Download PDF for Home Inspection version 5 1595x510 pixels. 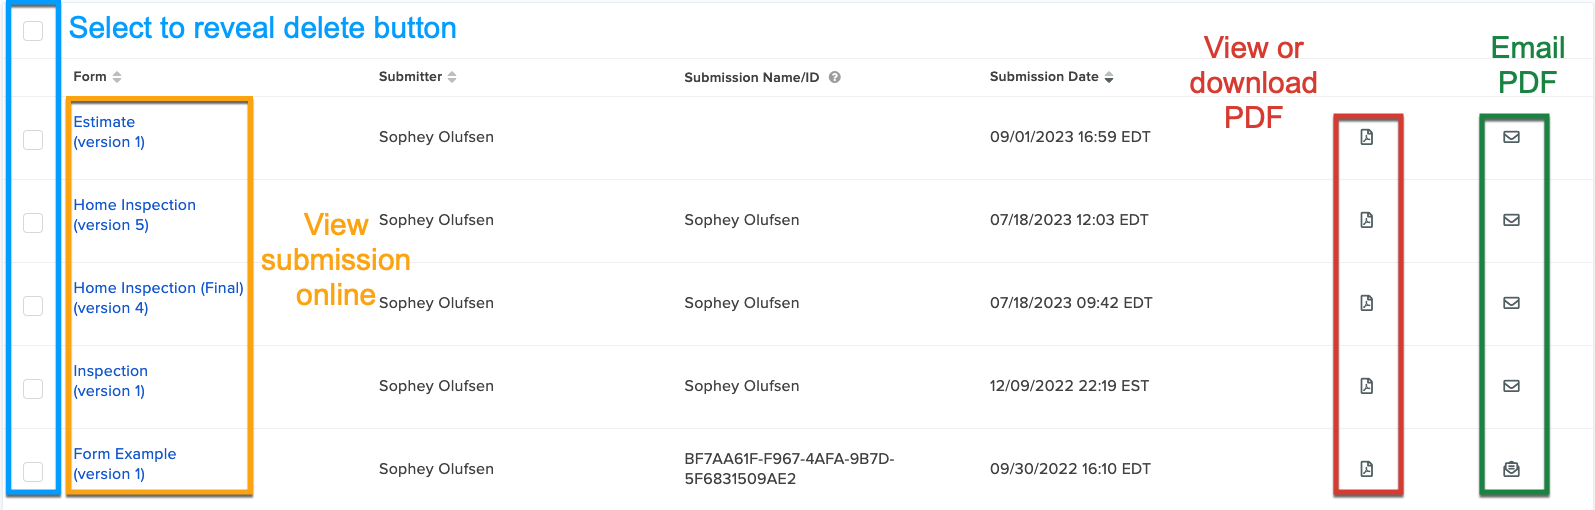click(x=1366, y=220)
